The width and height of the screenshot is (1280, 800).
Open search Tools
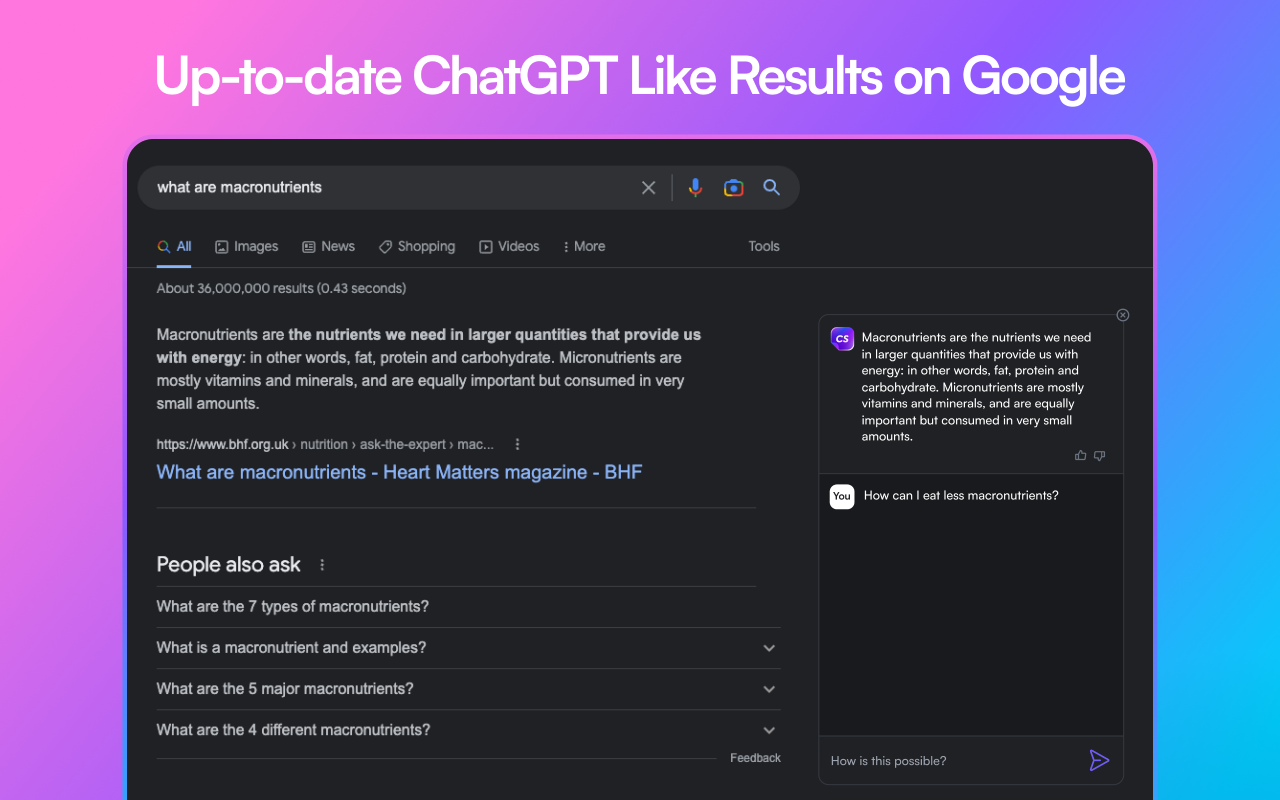763,246
